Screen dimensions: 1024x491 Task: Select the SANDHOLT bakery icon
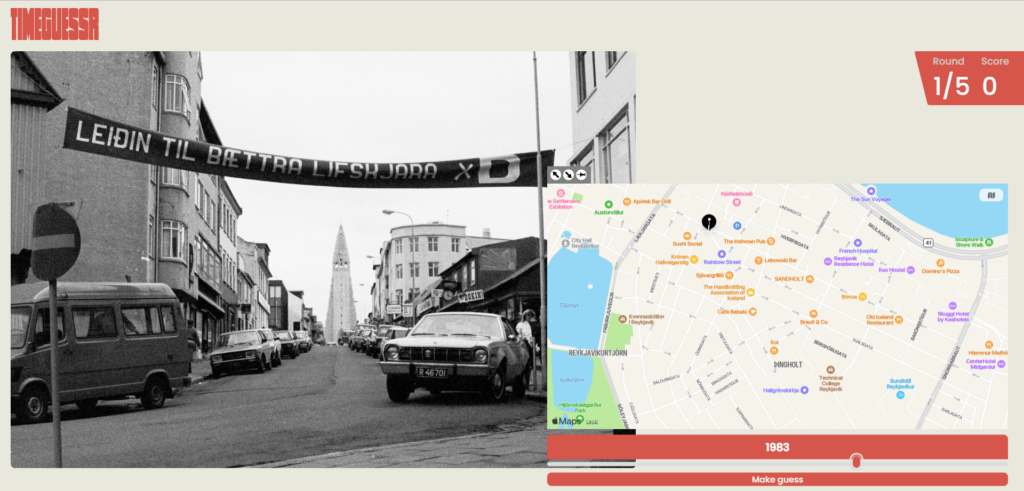pyautogui.click(x=810, y=279)
